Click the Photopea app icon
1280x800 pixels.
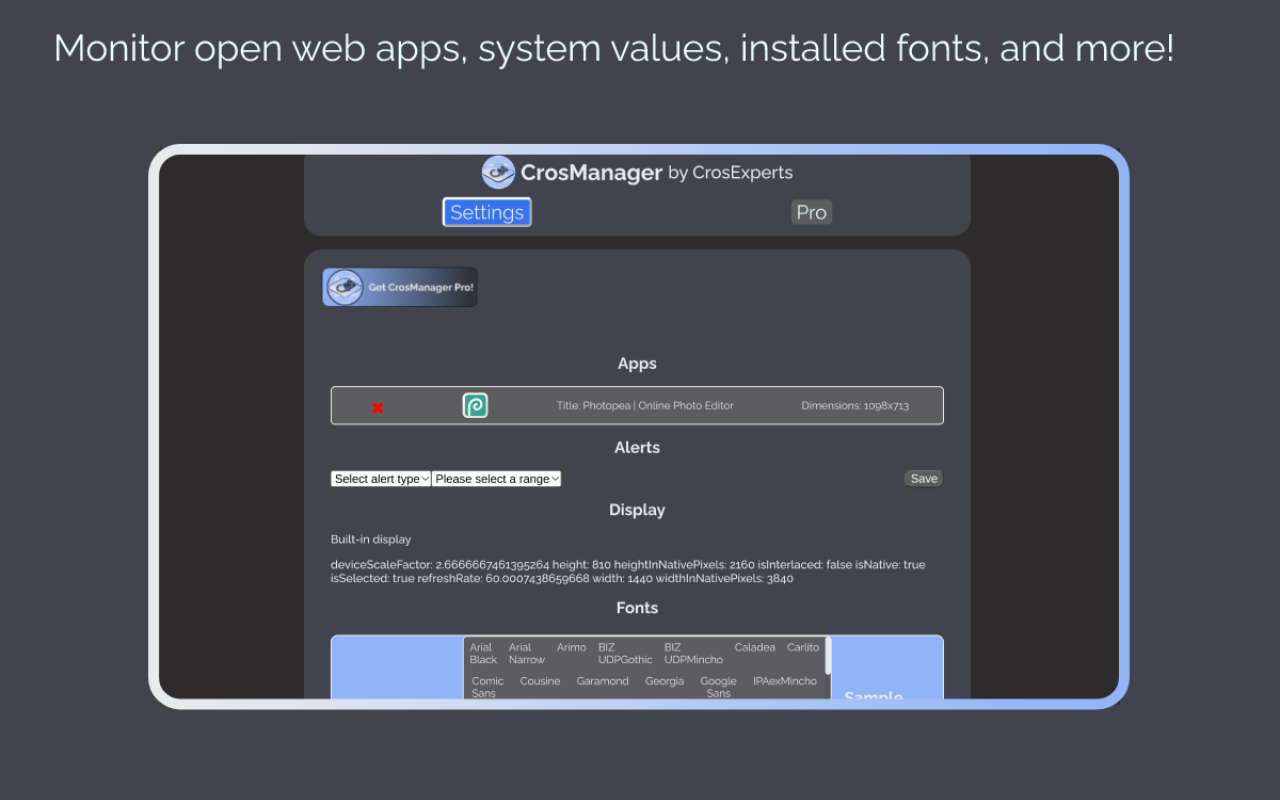pos(475,405)
